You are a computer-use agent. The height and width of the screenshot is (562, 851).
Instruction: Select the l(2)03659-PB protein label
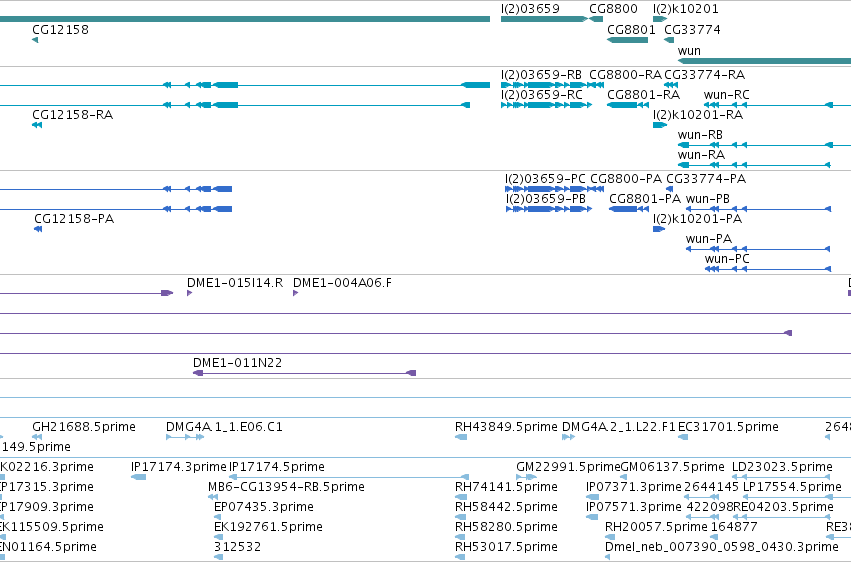tap(546, 199)
